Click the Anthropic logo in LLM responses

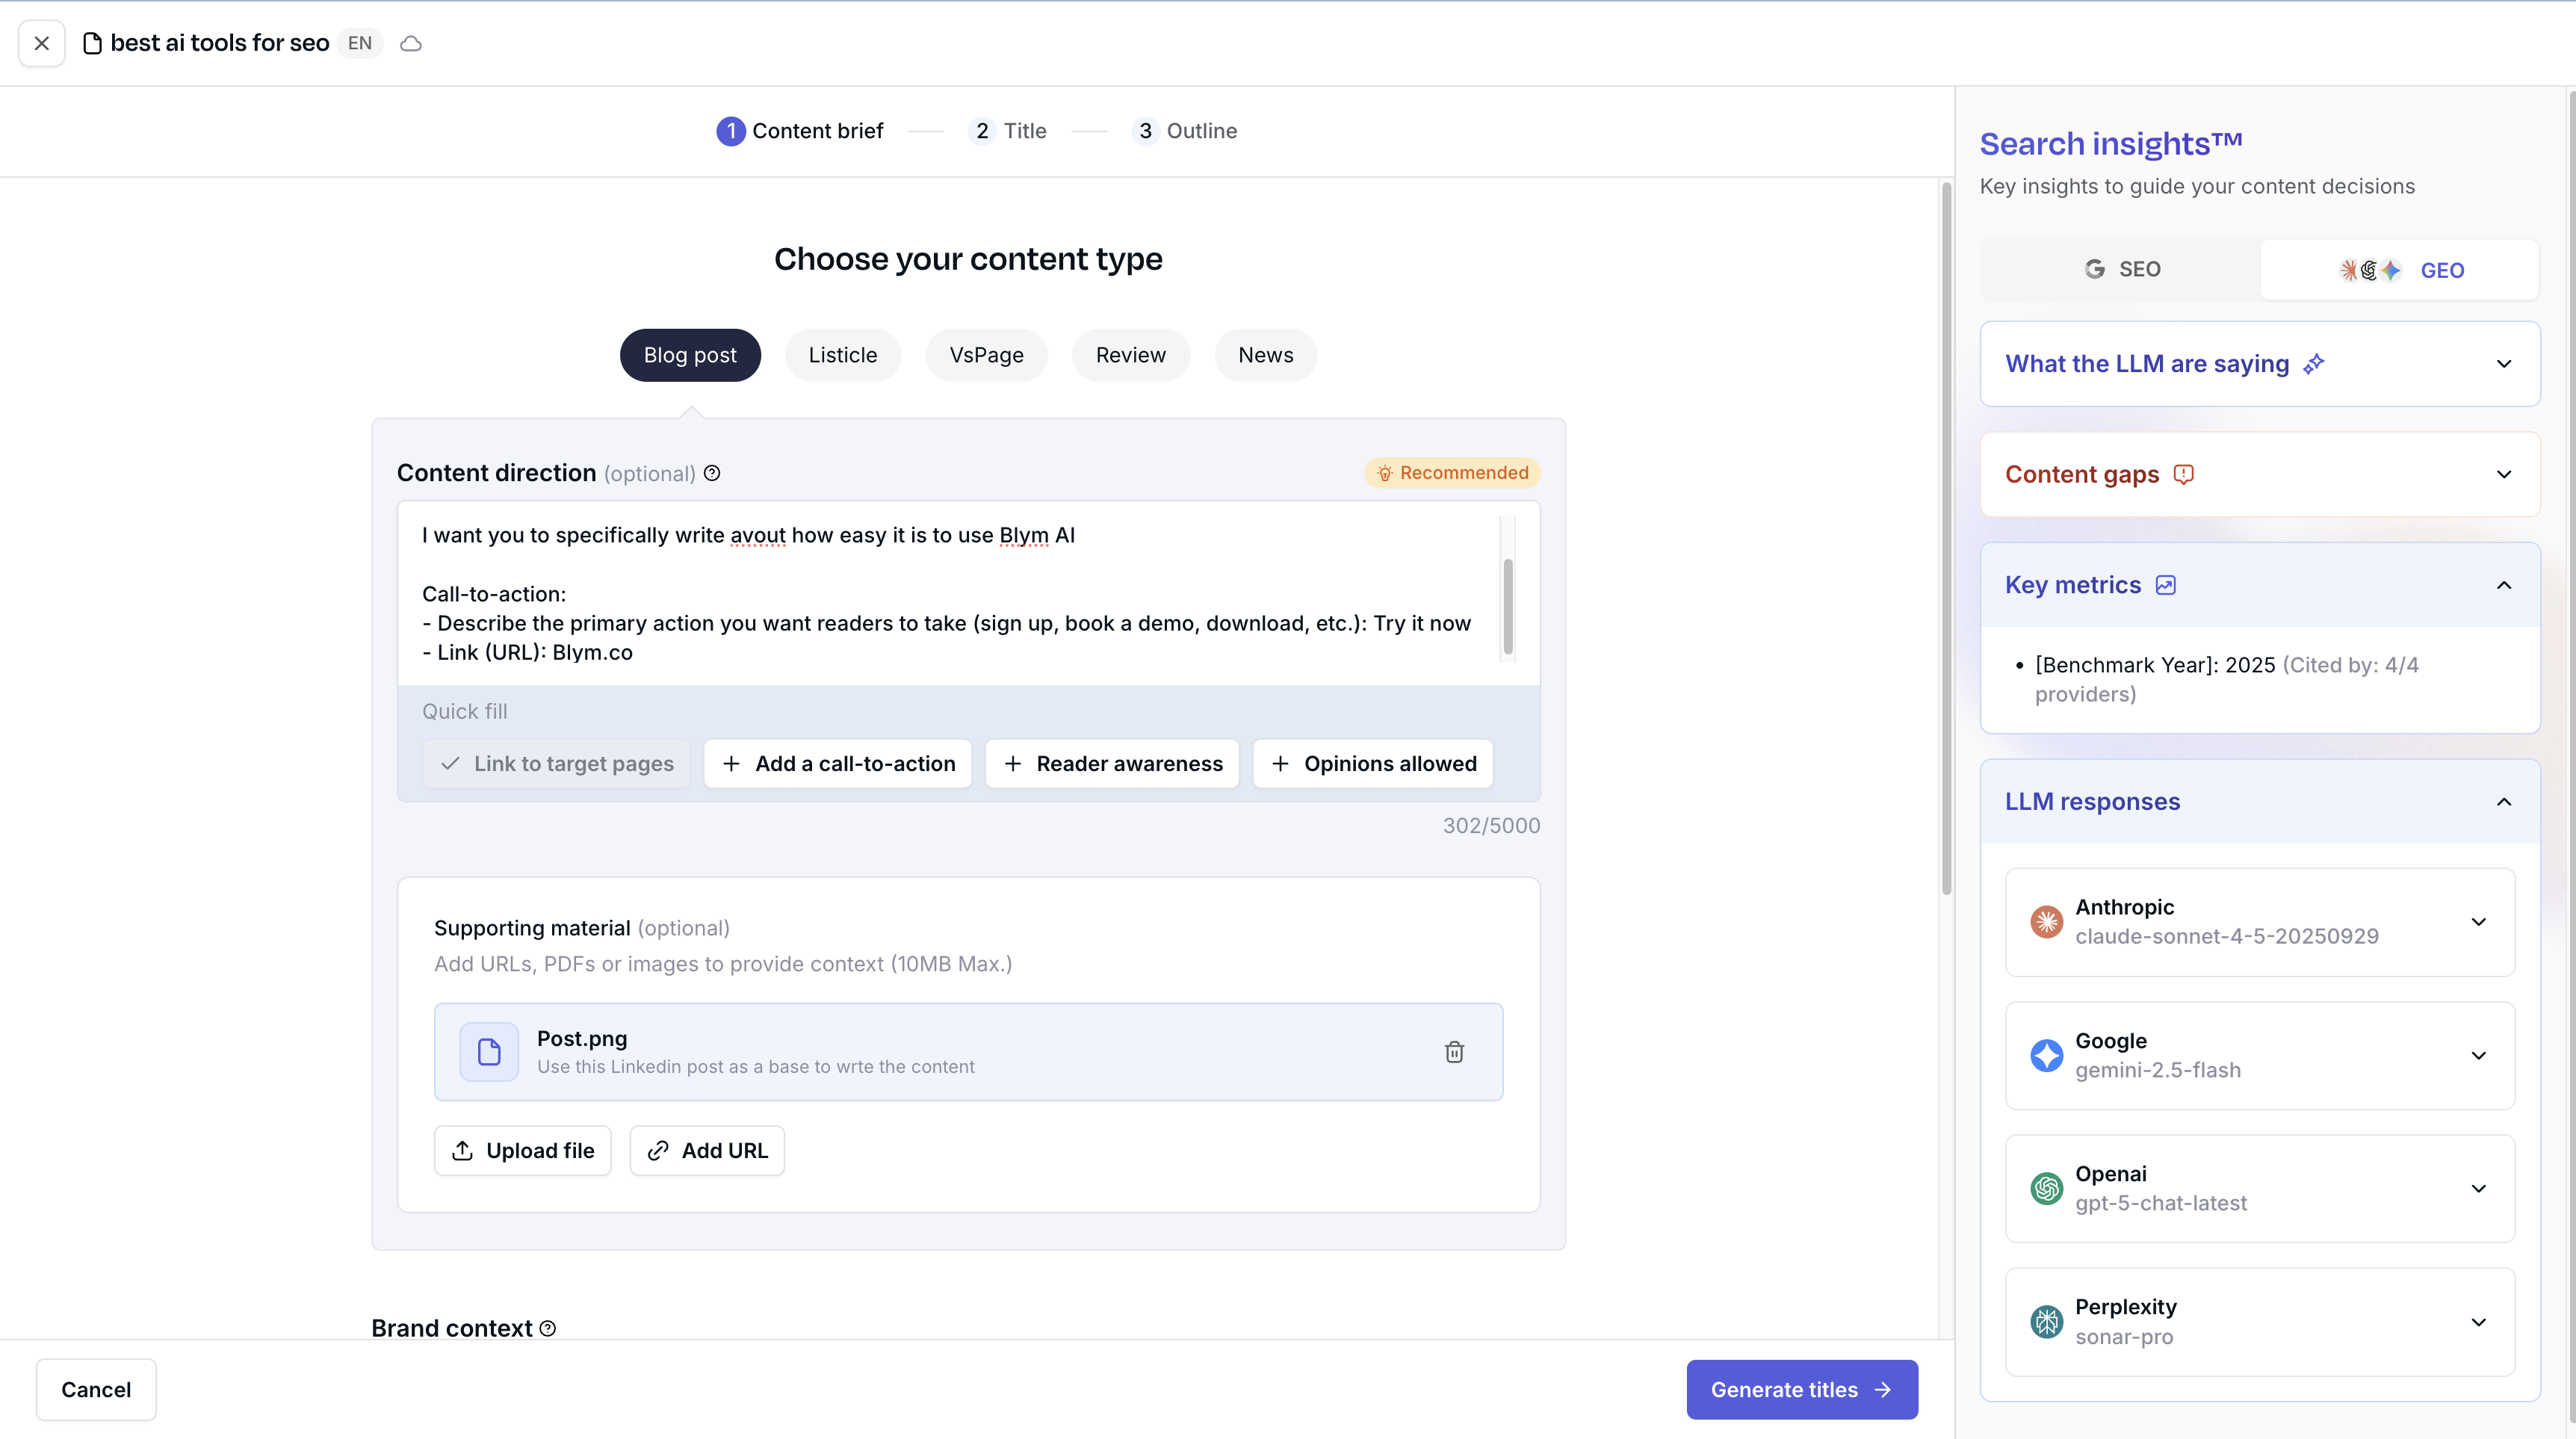pos(2046,921)
